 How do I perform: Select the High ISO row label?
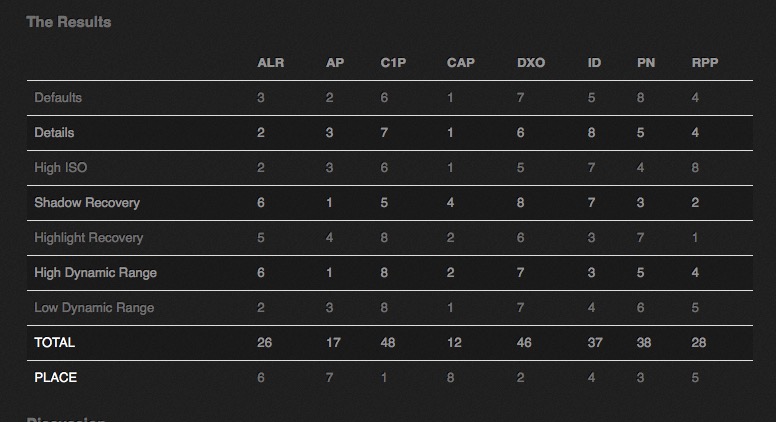[60, 168]
